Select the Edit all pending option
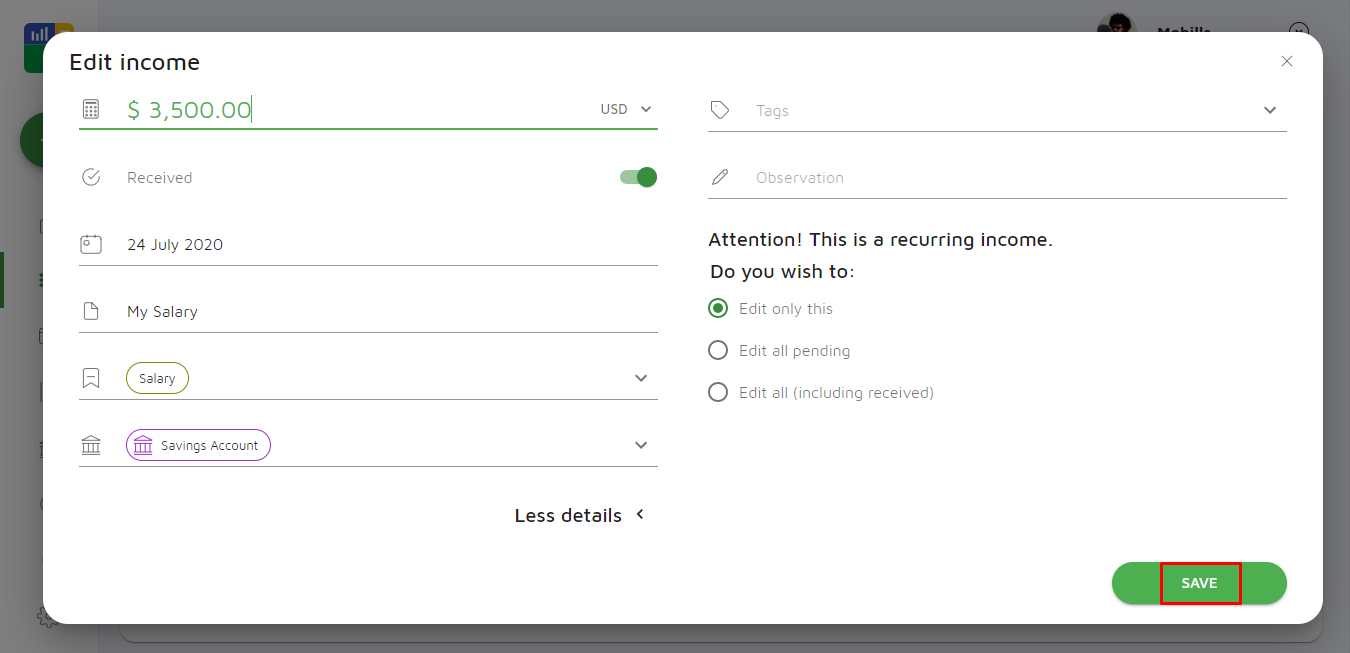The image size is (1350, 653). pos(718,350)
